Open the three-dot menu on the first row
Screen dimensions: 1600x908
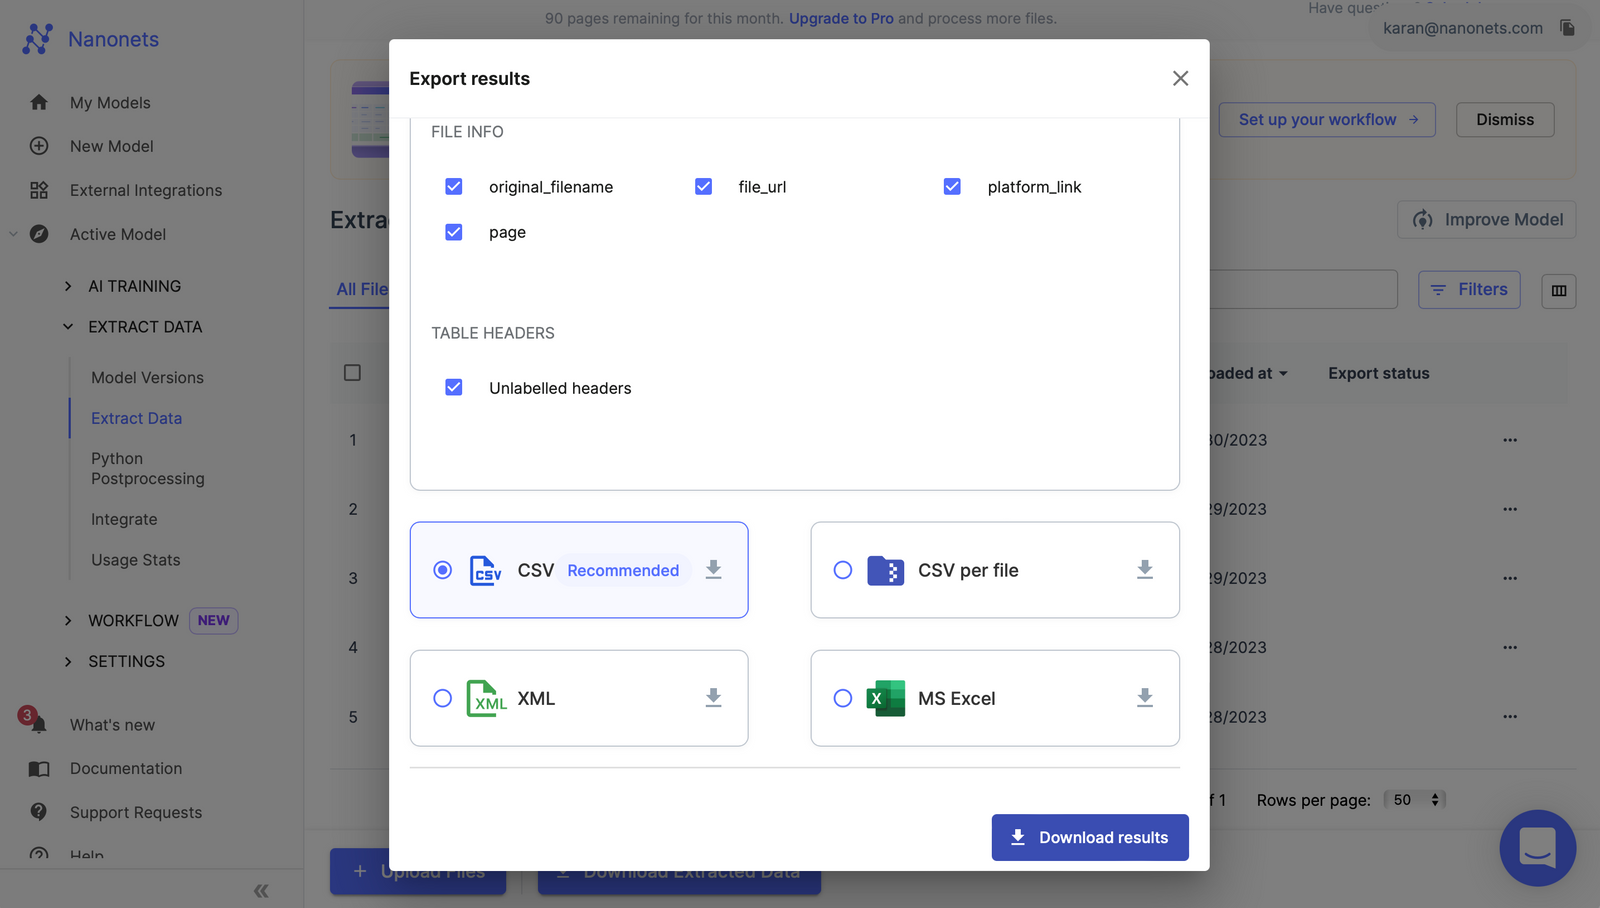[1510, 439]
